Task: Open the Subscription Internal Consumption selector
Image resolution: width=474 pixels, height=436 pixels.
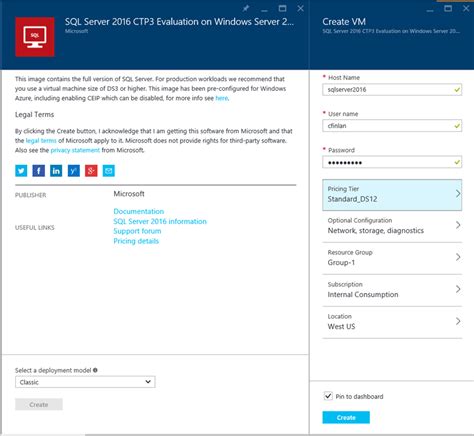Action: pos(392,290)
